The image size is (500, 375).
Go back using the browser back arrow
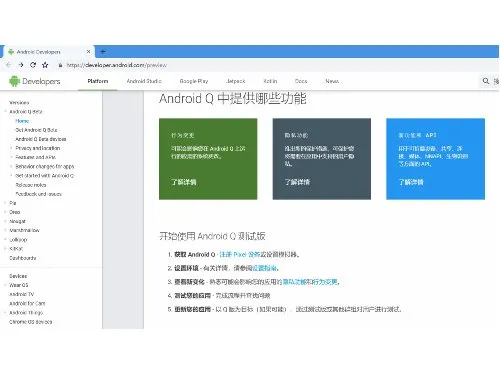(9, 65)
